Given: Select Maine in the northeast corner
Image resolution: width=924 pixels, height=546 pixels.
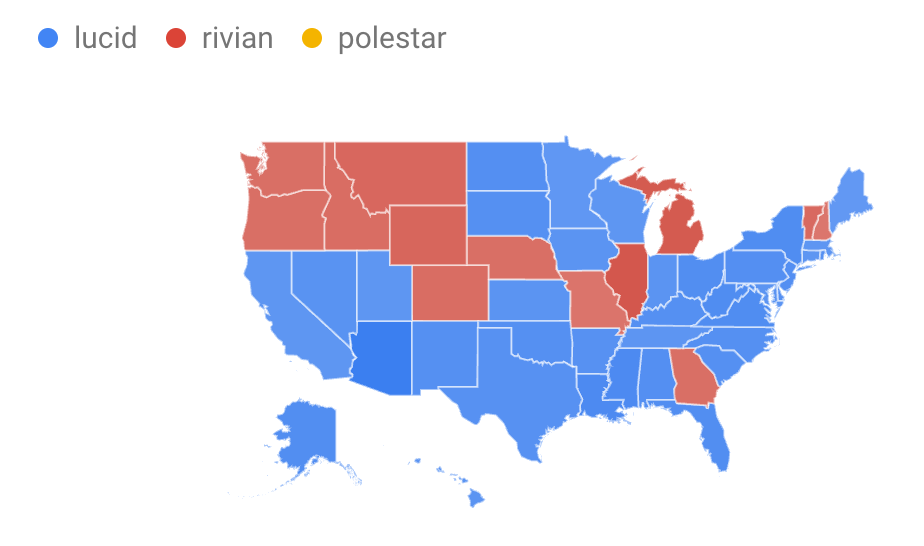Looking at the screenshot, I should coord(849,200).
